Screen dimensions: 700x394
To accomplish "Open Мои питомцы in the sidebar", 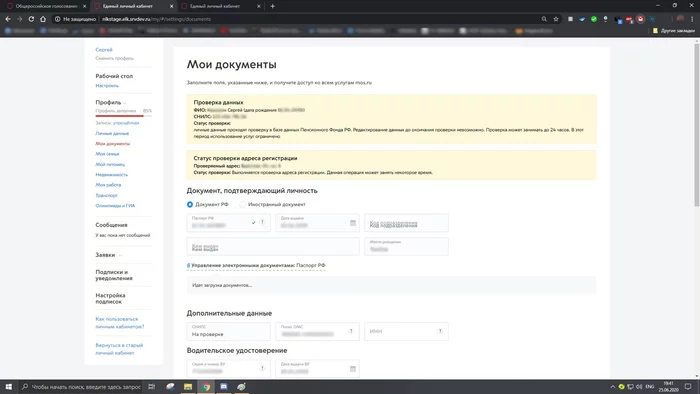I will pos(110,165).
